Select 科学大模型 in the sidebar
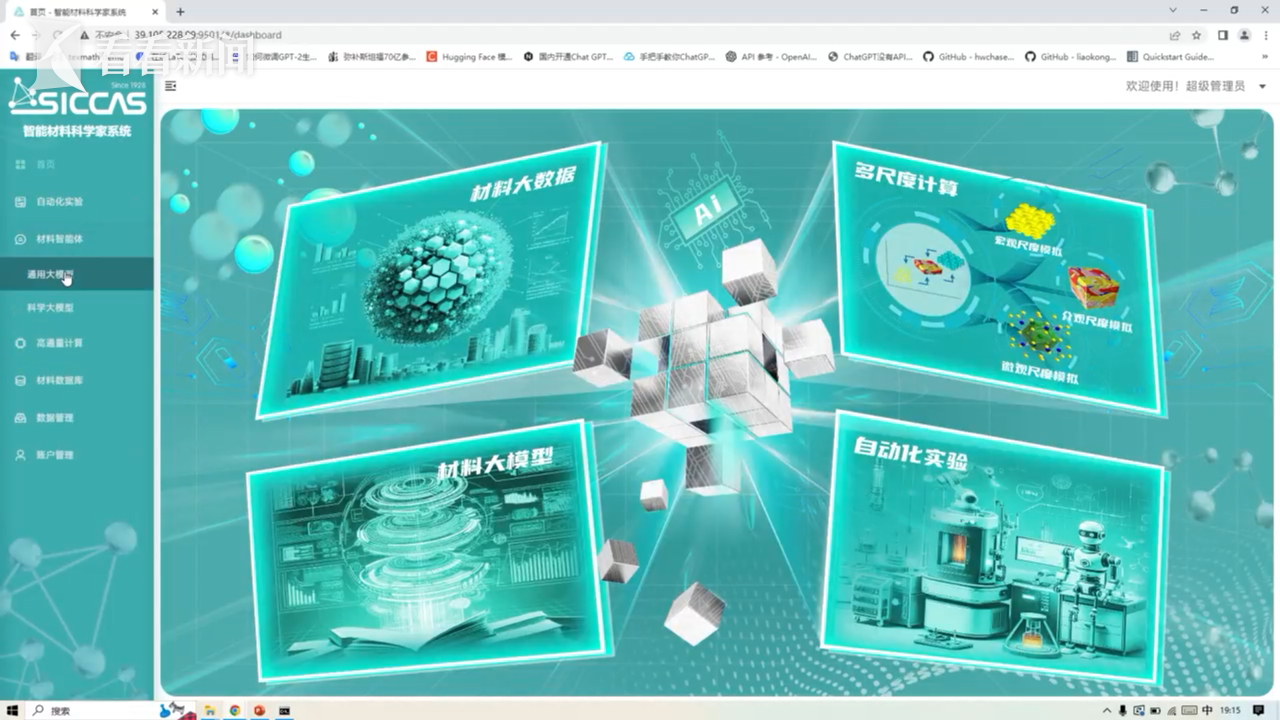1280x720 pixels. 50,308
